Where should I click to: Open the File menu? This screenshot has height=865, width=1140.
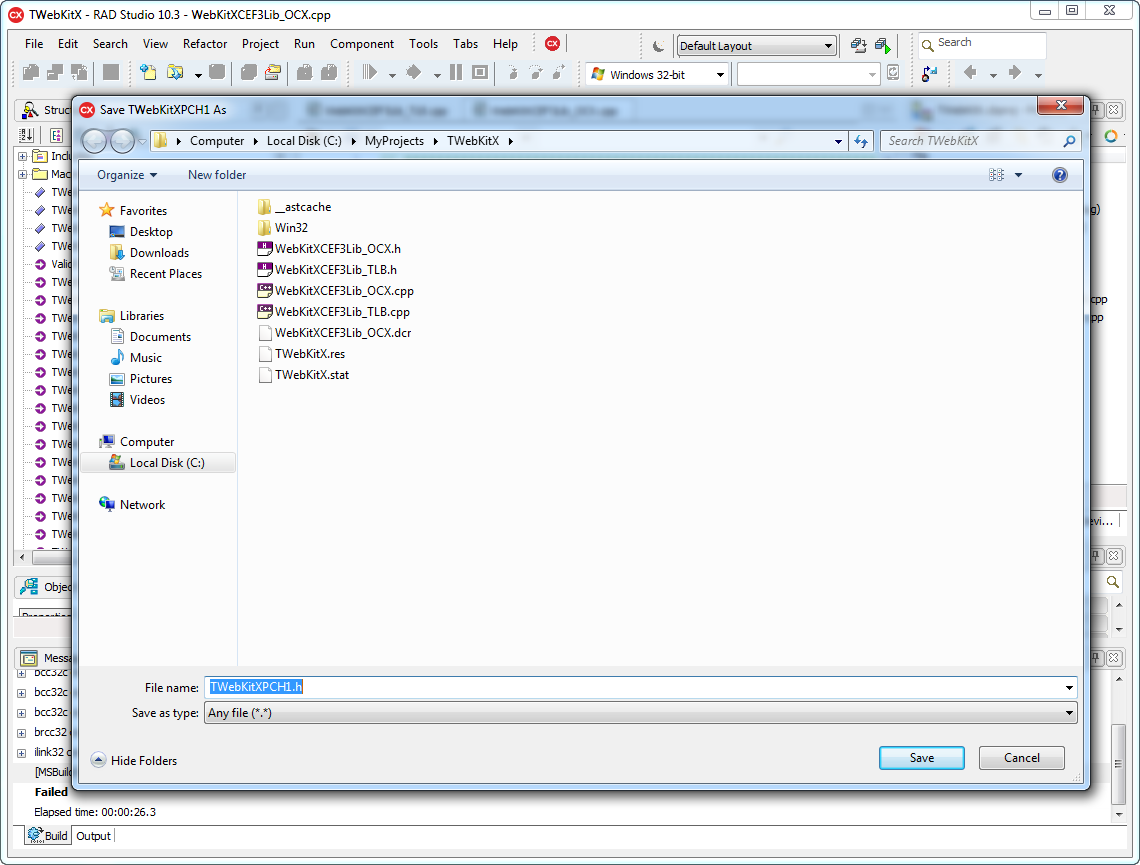(34, 44)
